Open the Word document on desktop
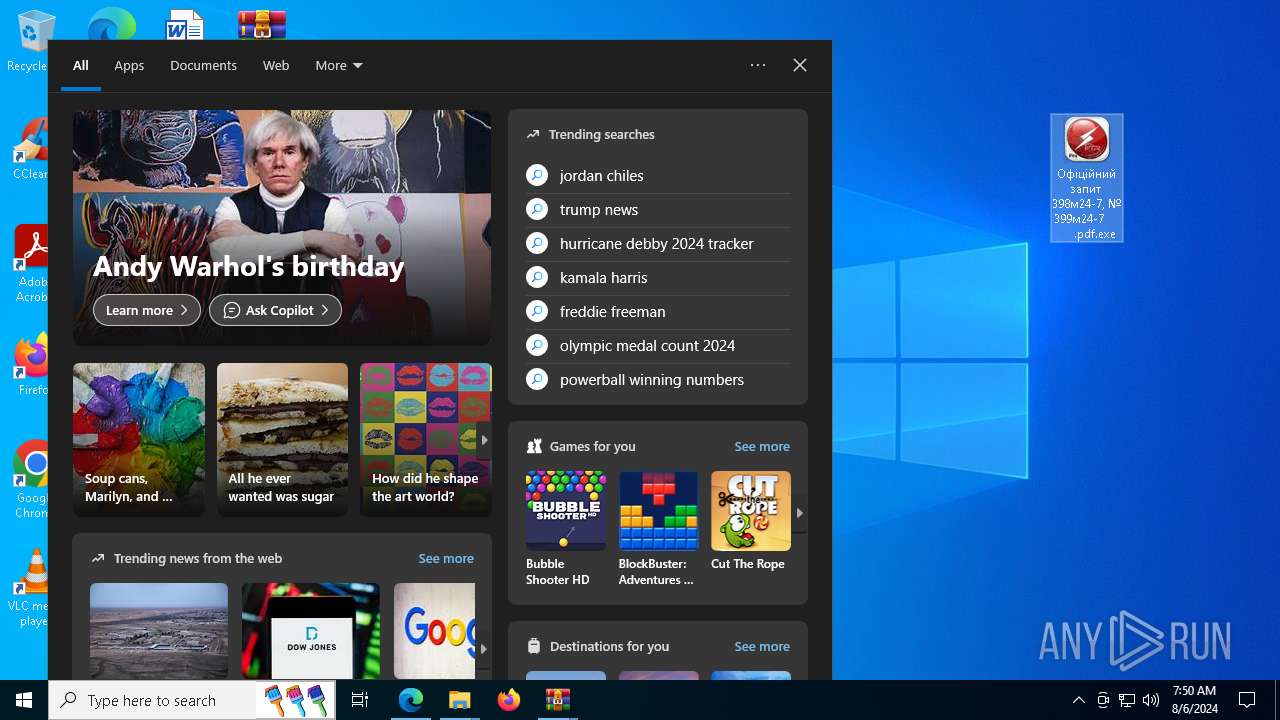1280x720 pixels. [x=185, y=24]
